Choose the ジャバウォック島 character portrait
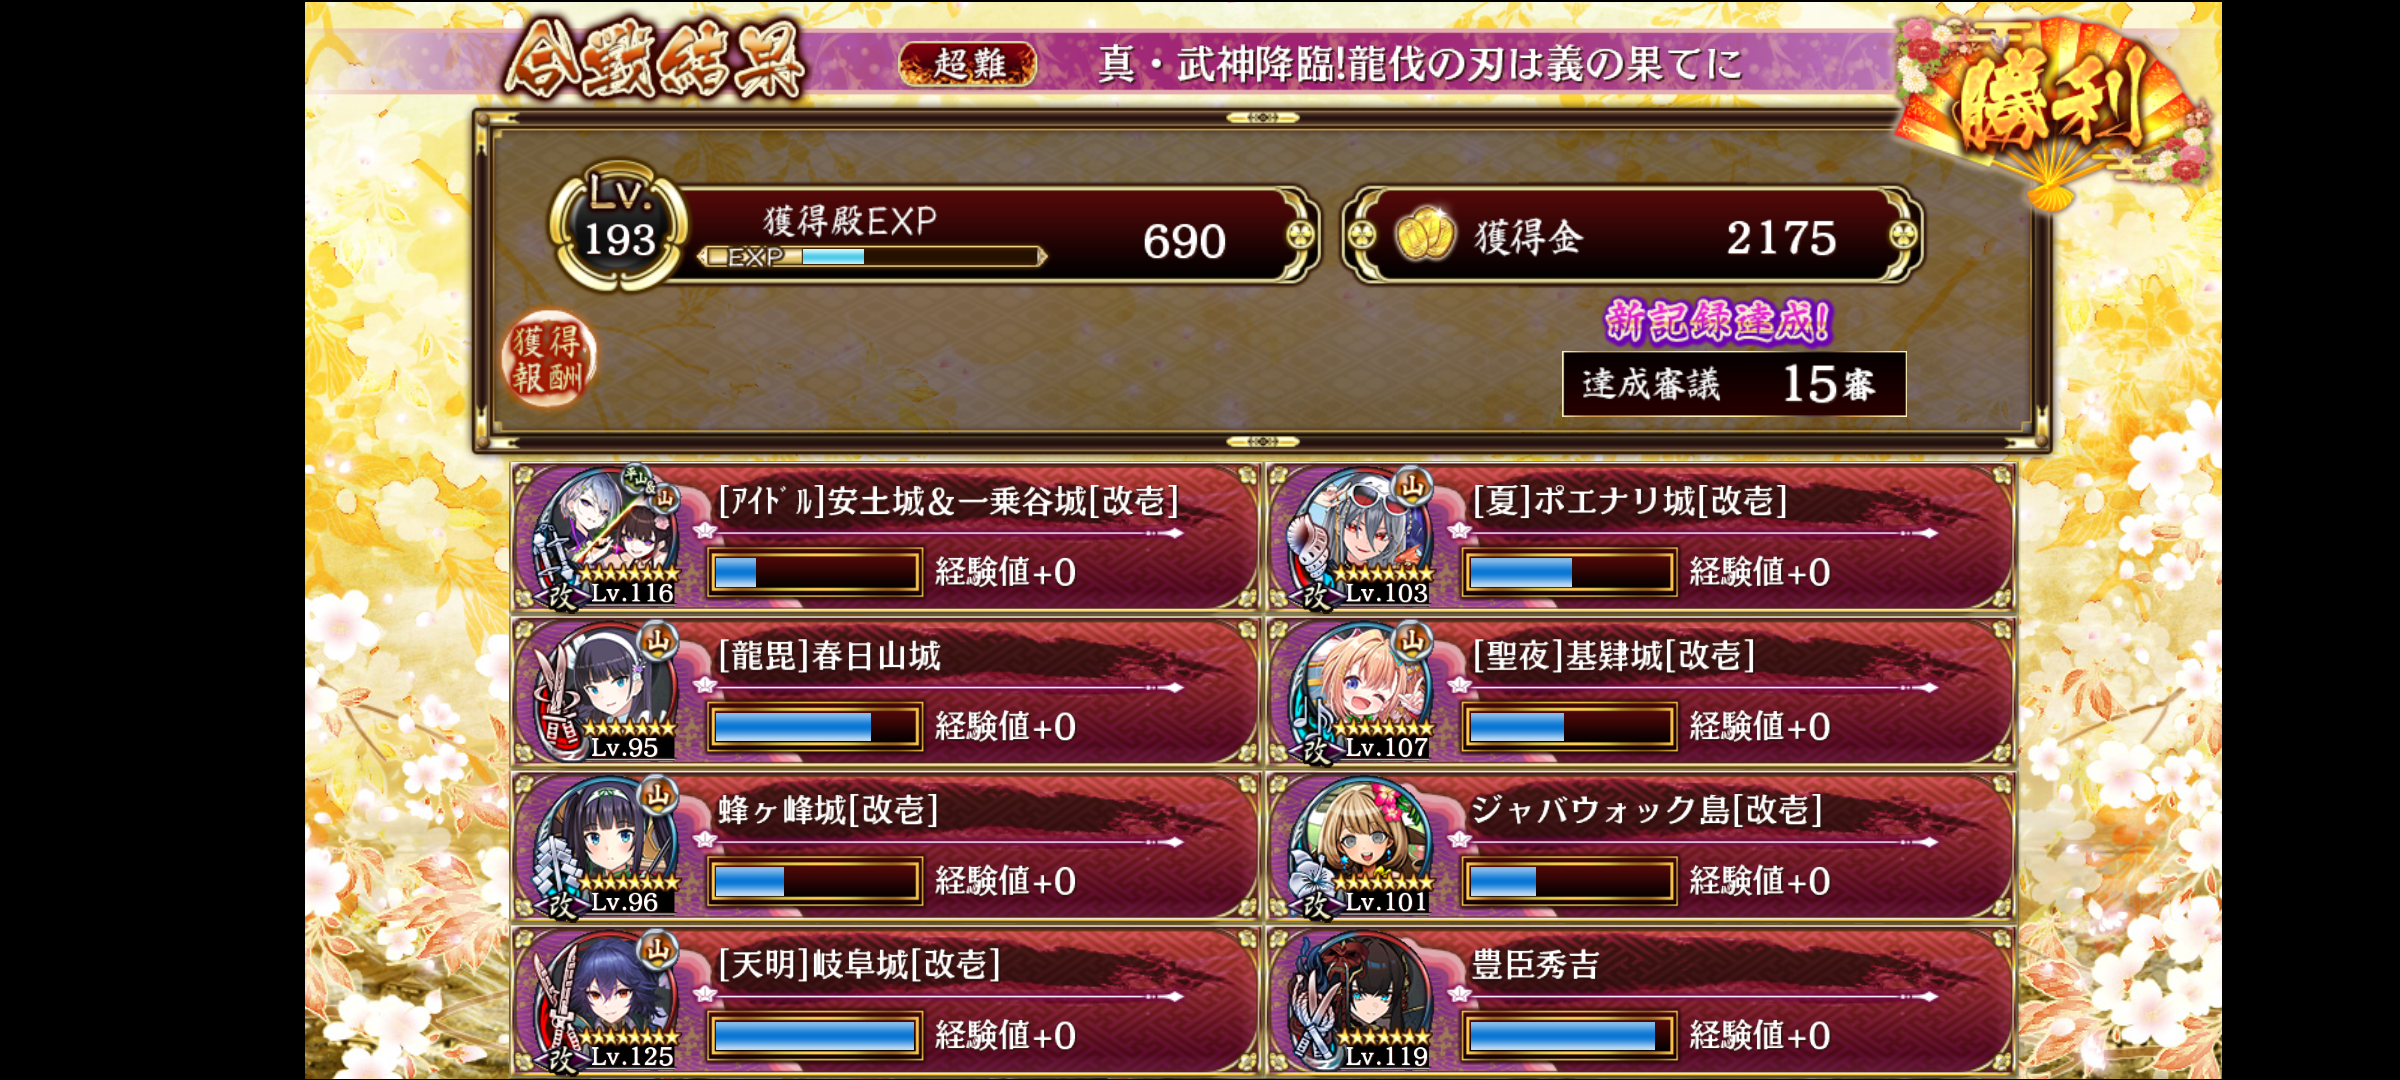Viewport: 2400px width, 1080px height. tap(1362, 846)
